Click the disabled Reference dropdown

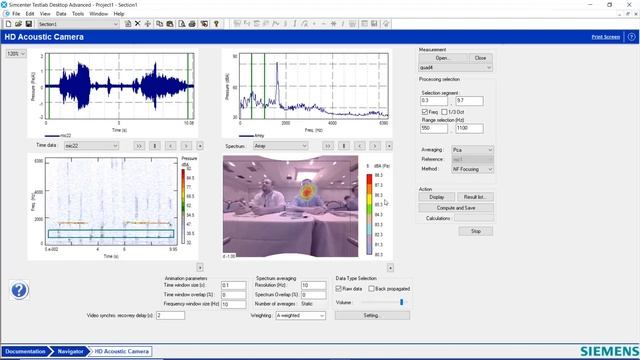[472, 160]
